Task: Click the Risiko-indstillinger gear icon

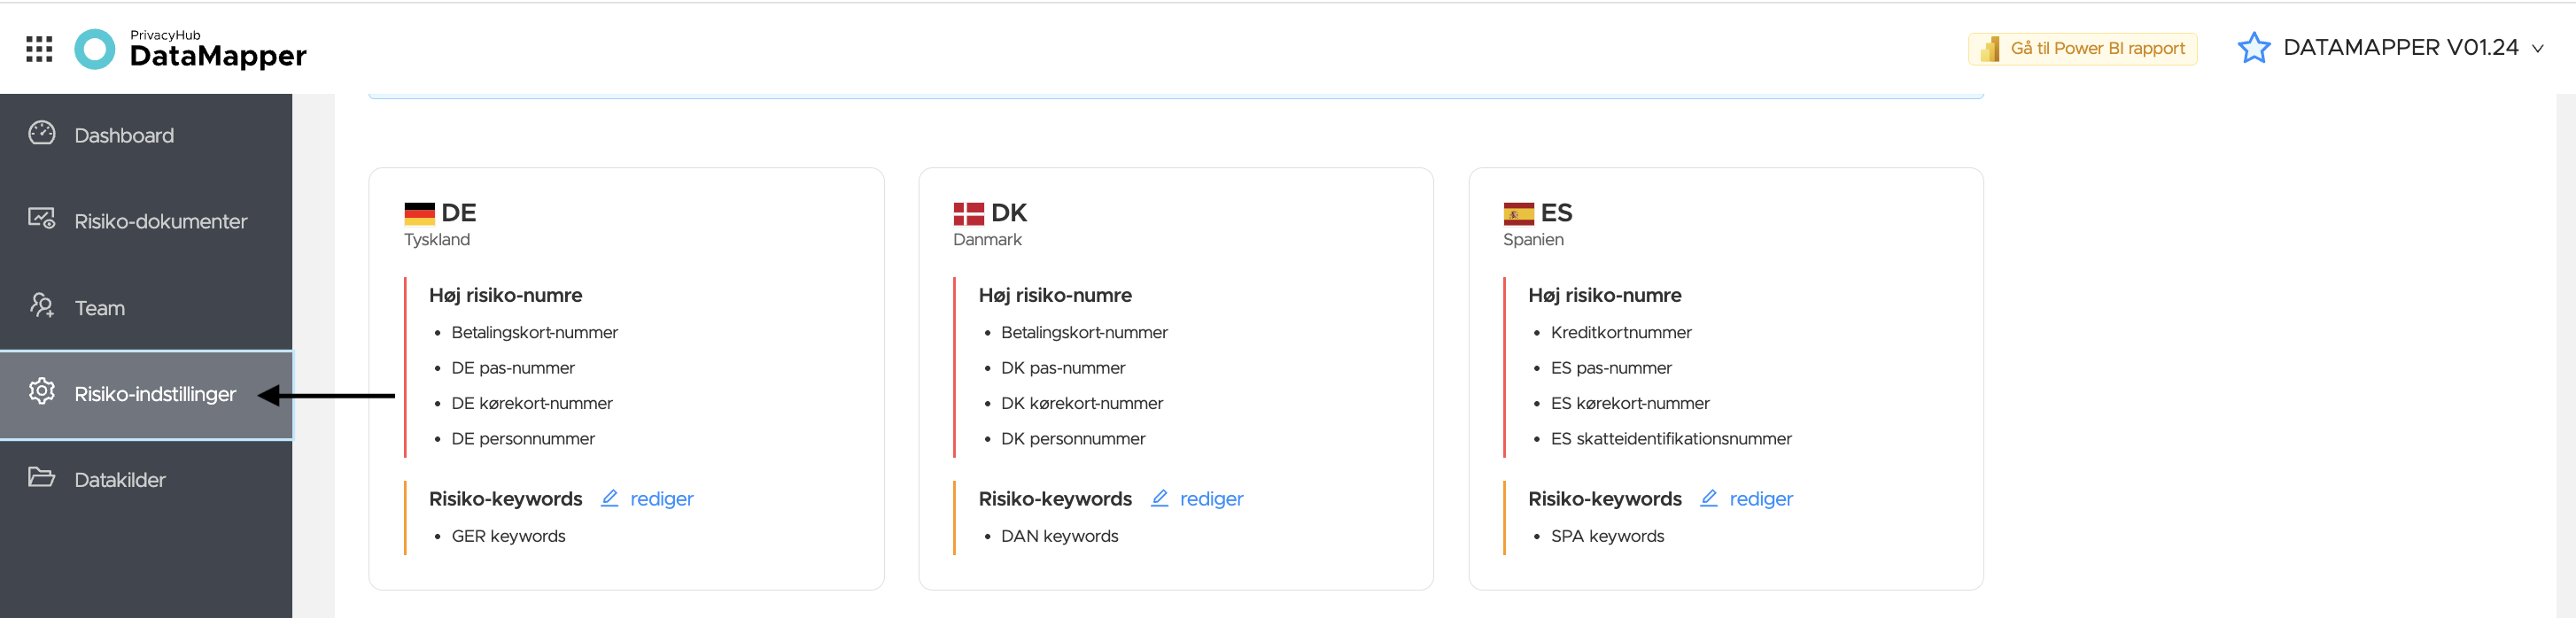Action: tap(42, 391)
